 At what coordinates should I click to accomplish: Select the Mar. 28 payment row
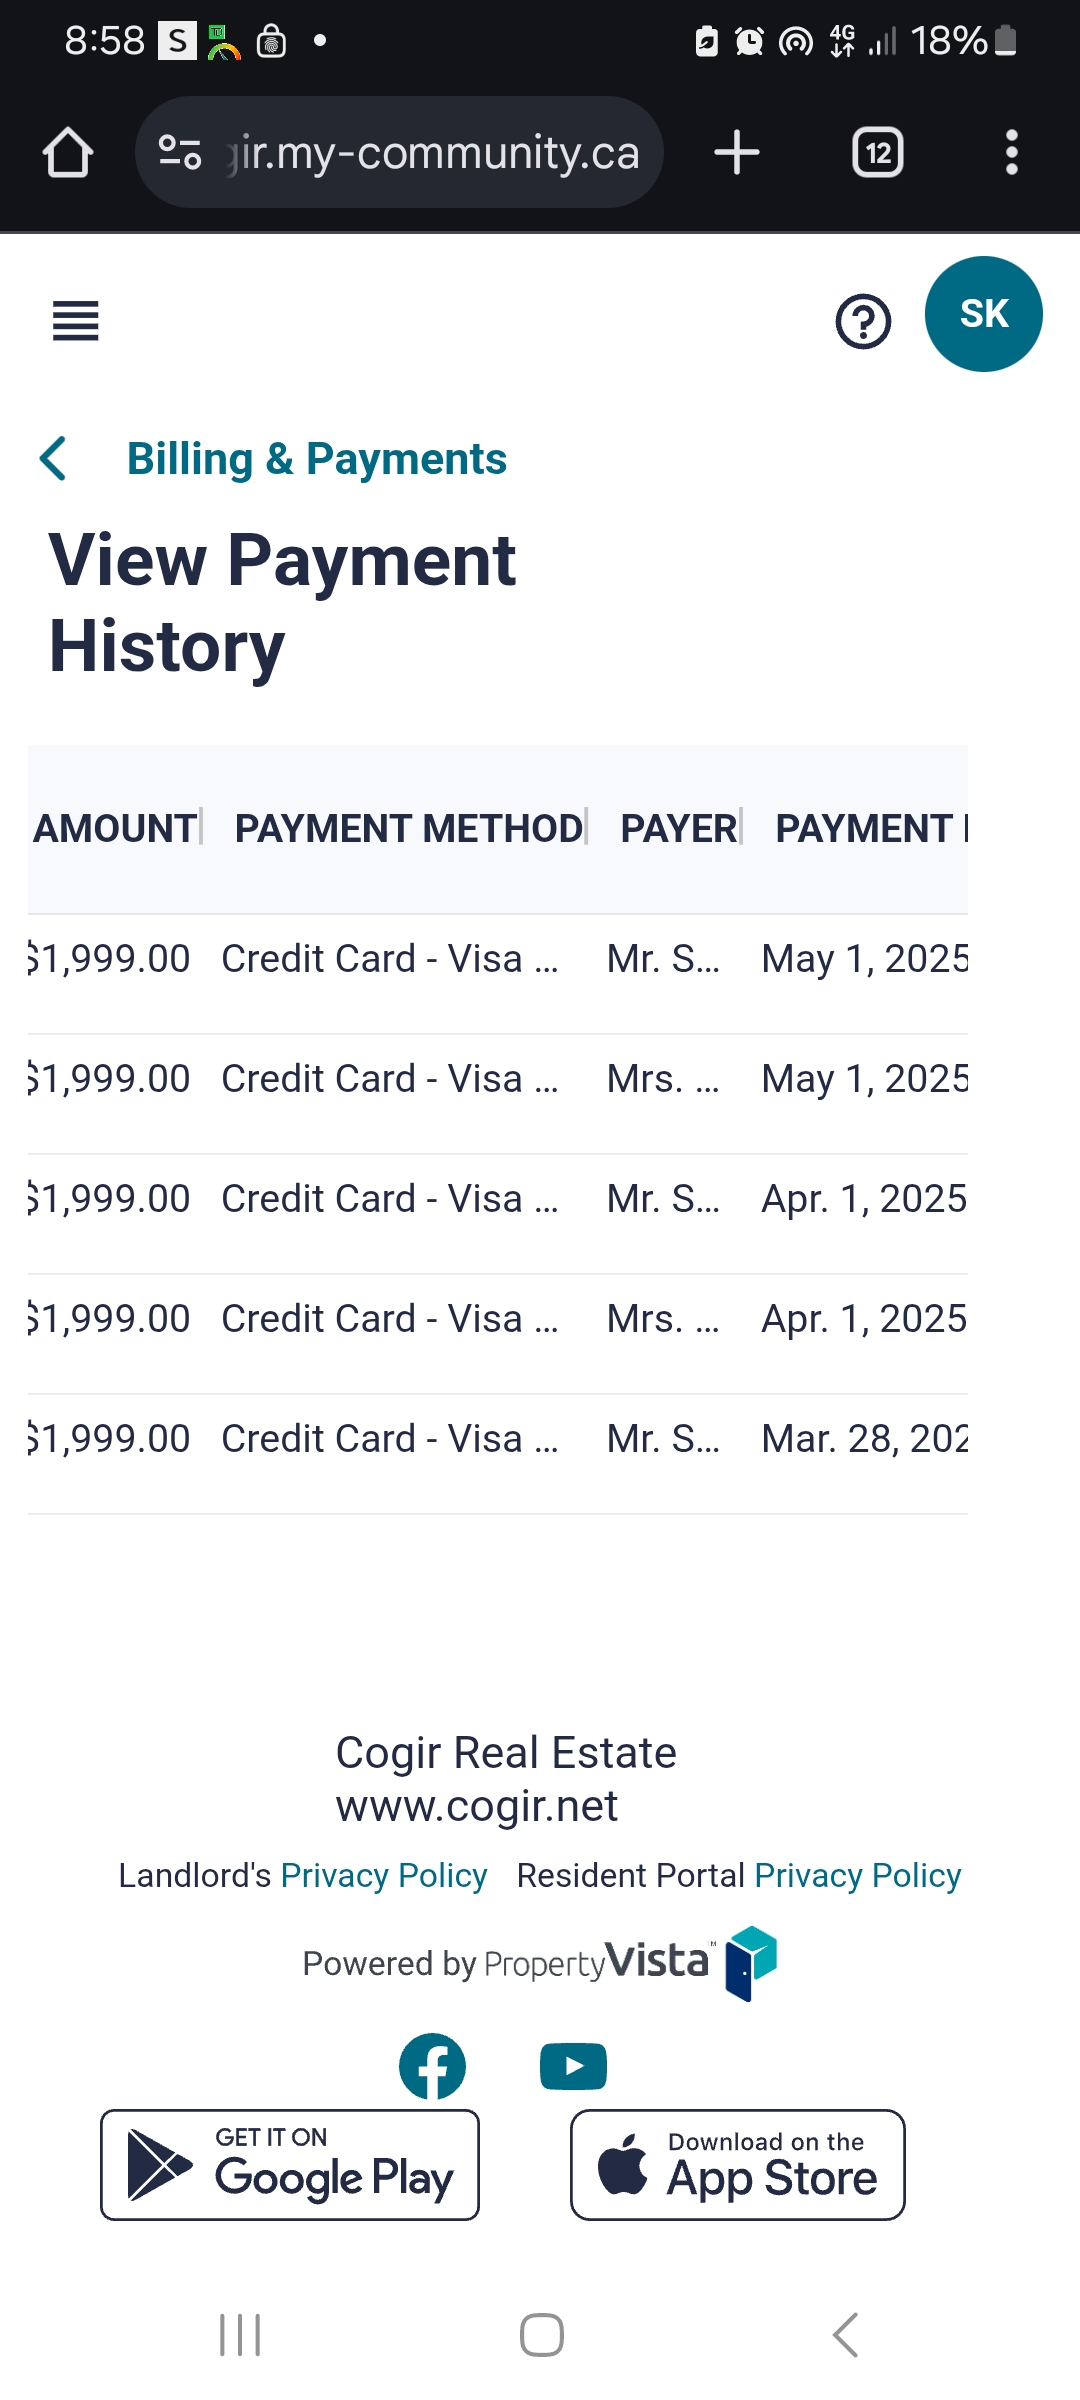point(497,1439)
